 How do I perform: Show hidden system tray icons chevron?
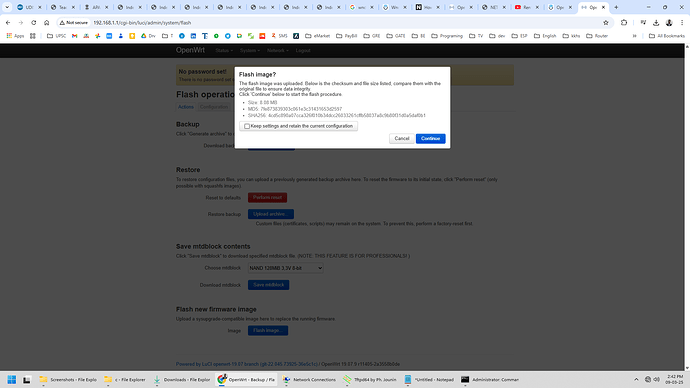click(x=636, y=379)
